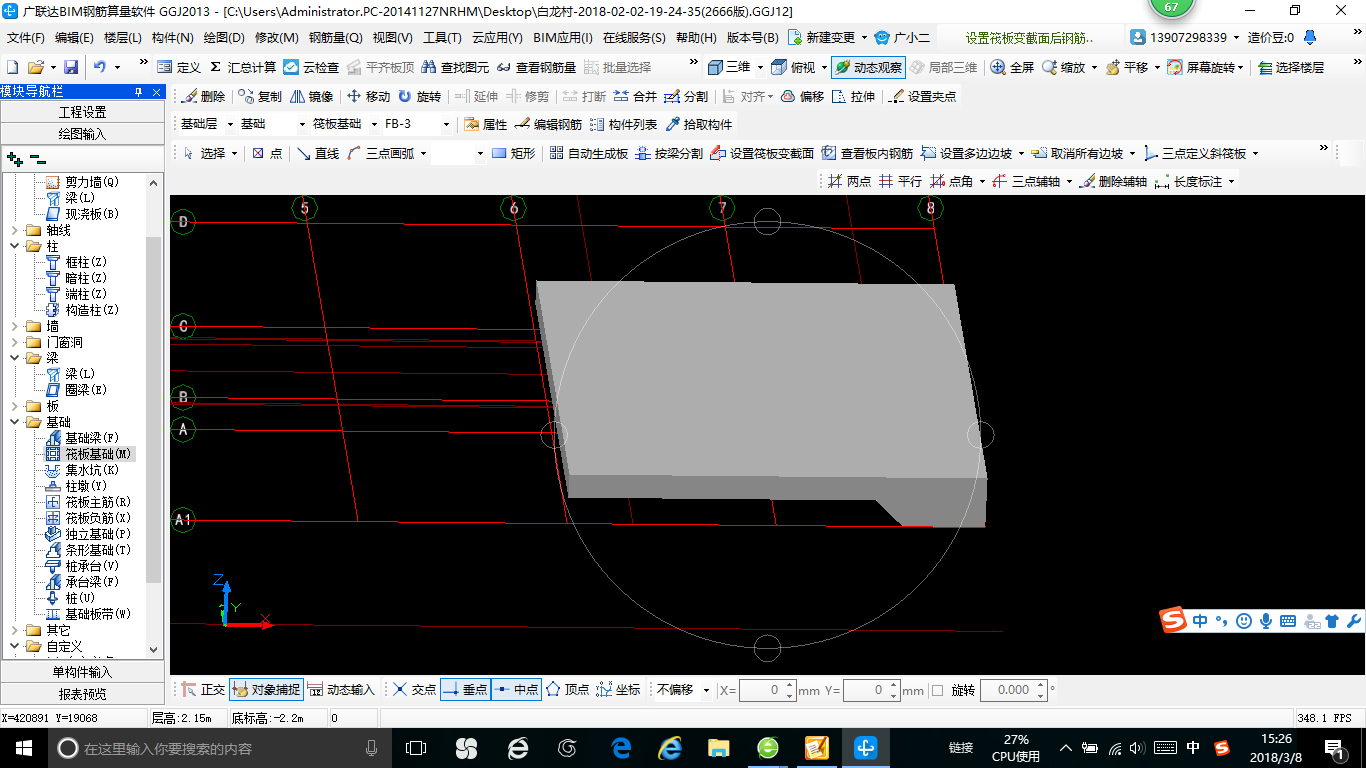Click 查找图元 find element tool
The width and height of the screenshot is (1366, 768).
456,67
